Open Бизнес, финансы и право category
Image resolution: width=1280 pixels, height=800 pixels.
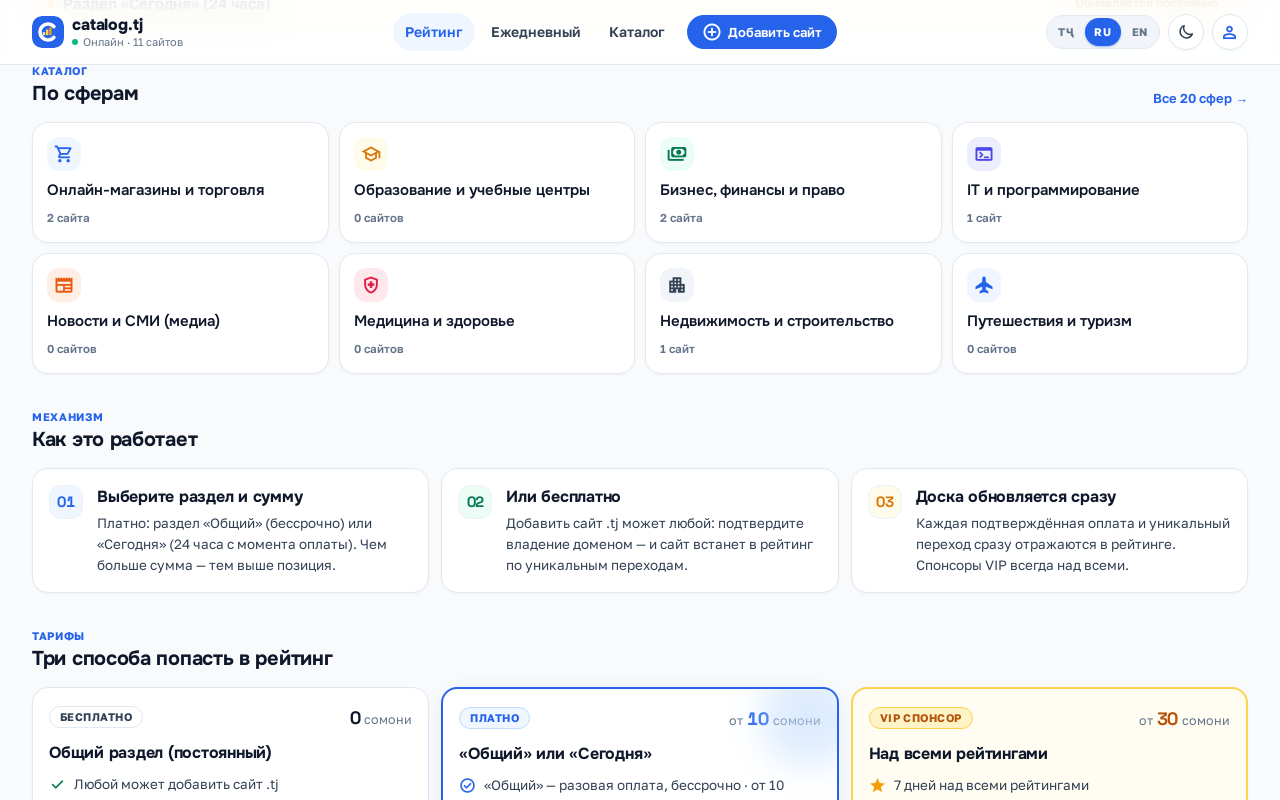[793, 183]
